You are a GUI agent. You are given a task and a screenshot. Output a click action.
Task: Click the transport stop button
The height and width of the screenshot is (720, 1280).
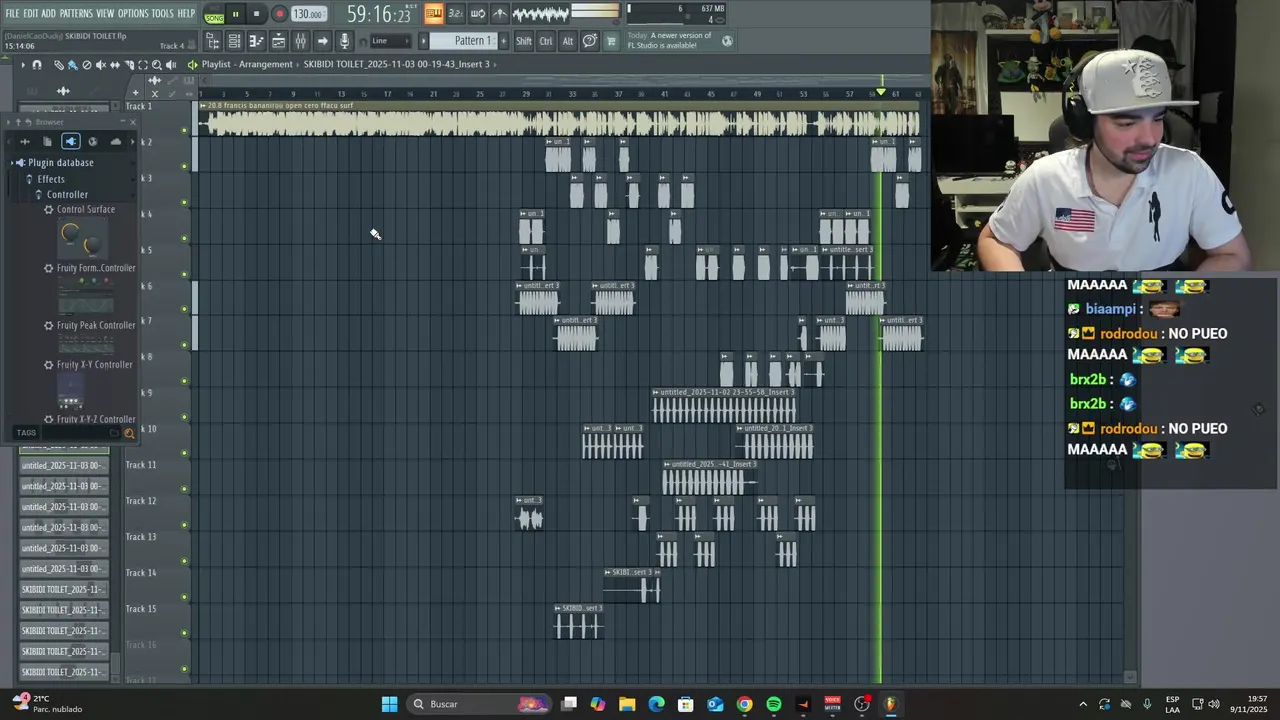coord(256,14)
